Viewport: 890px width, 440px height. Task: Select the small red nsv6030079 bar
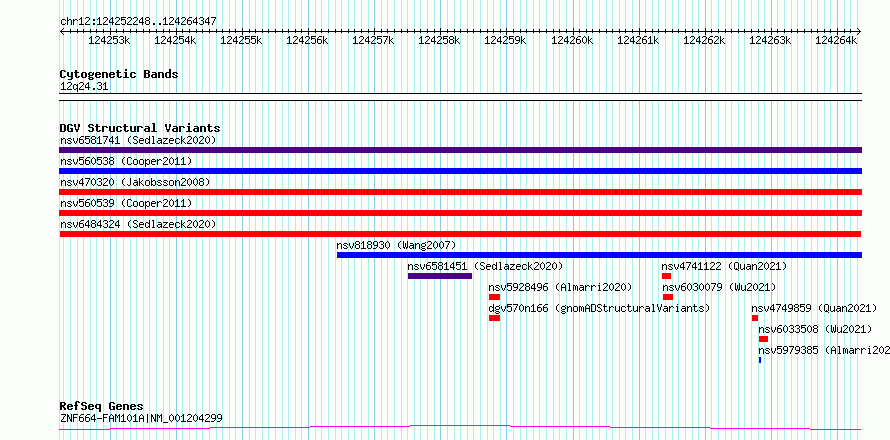(x=668, y=297)
